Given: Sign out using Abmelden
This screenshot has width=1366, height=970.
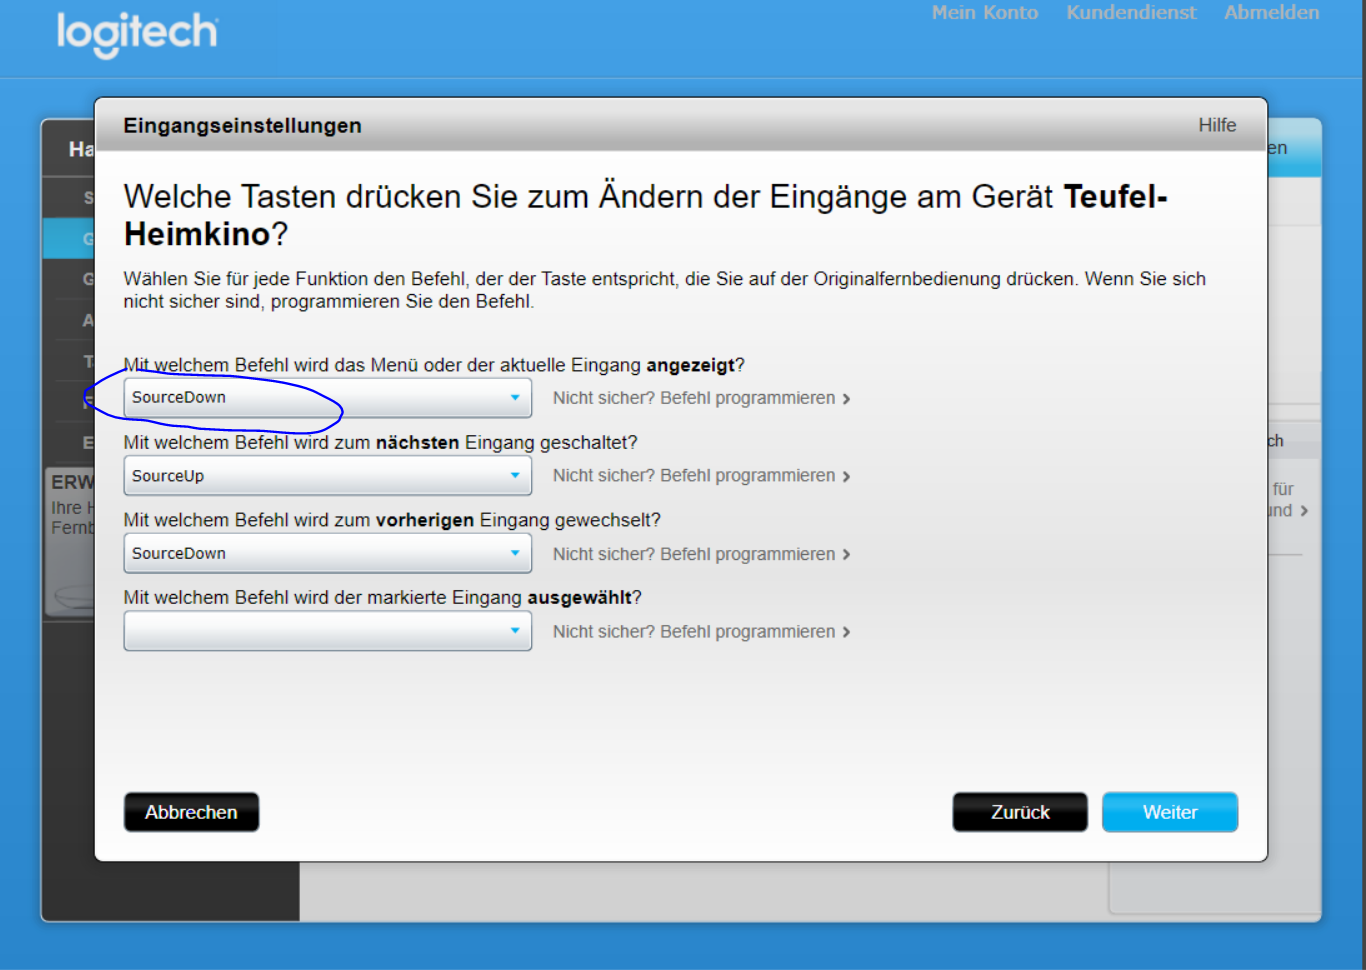Looking at the screenshot, I should click(x=1271, y=13).
